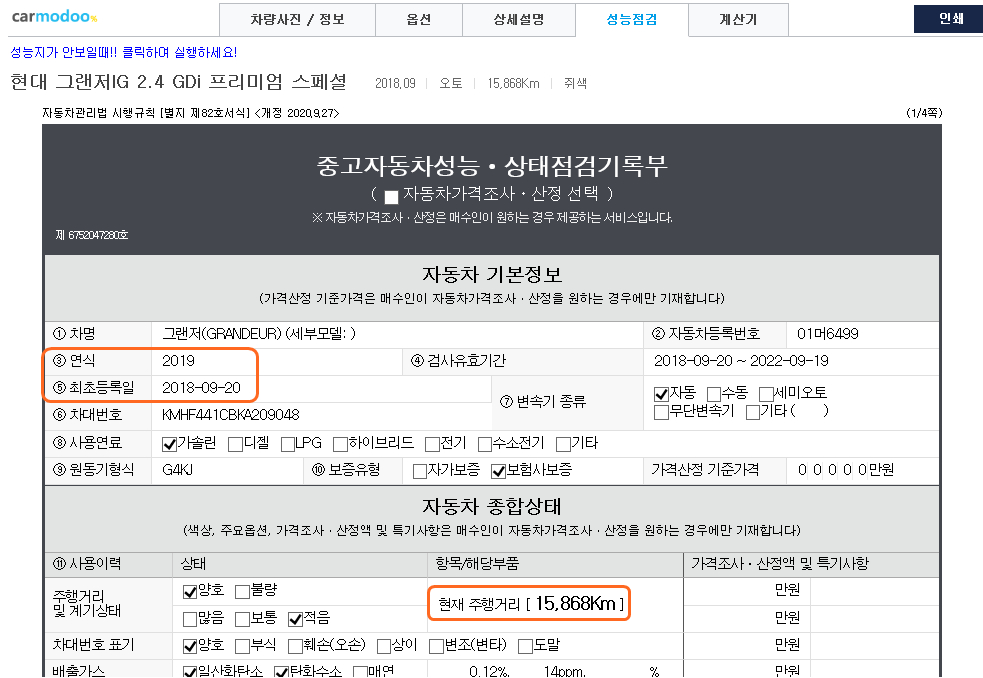
Task: Select the first registration date 2018-09-20
Action: click(x=201, y=388)
